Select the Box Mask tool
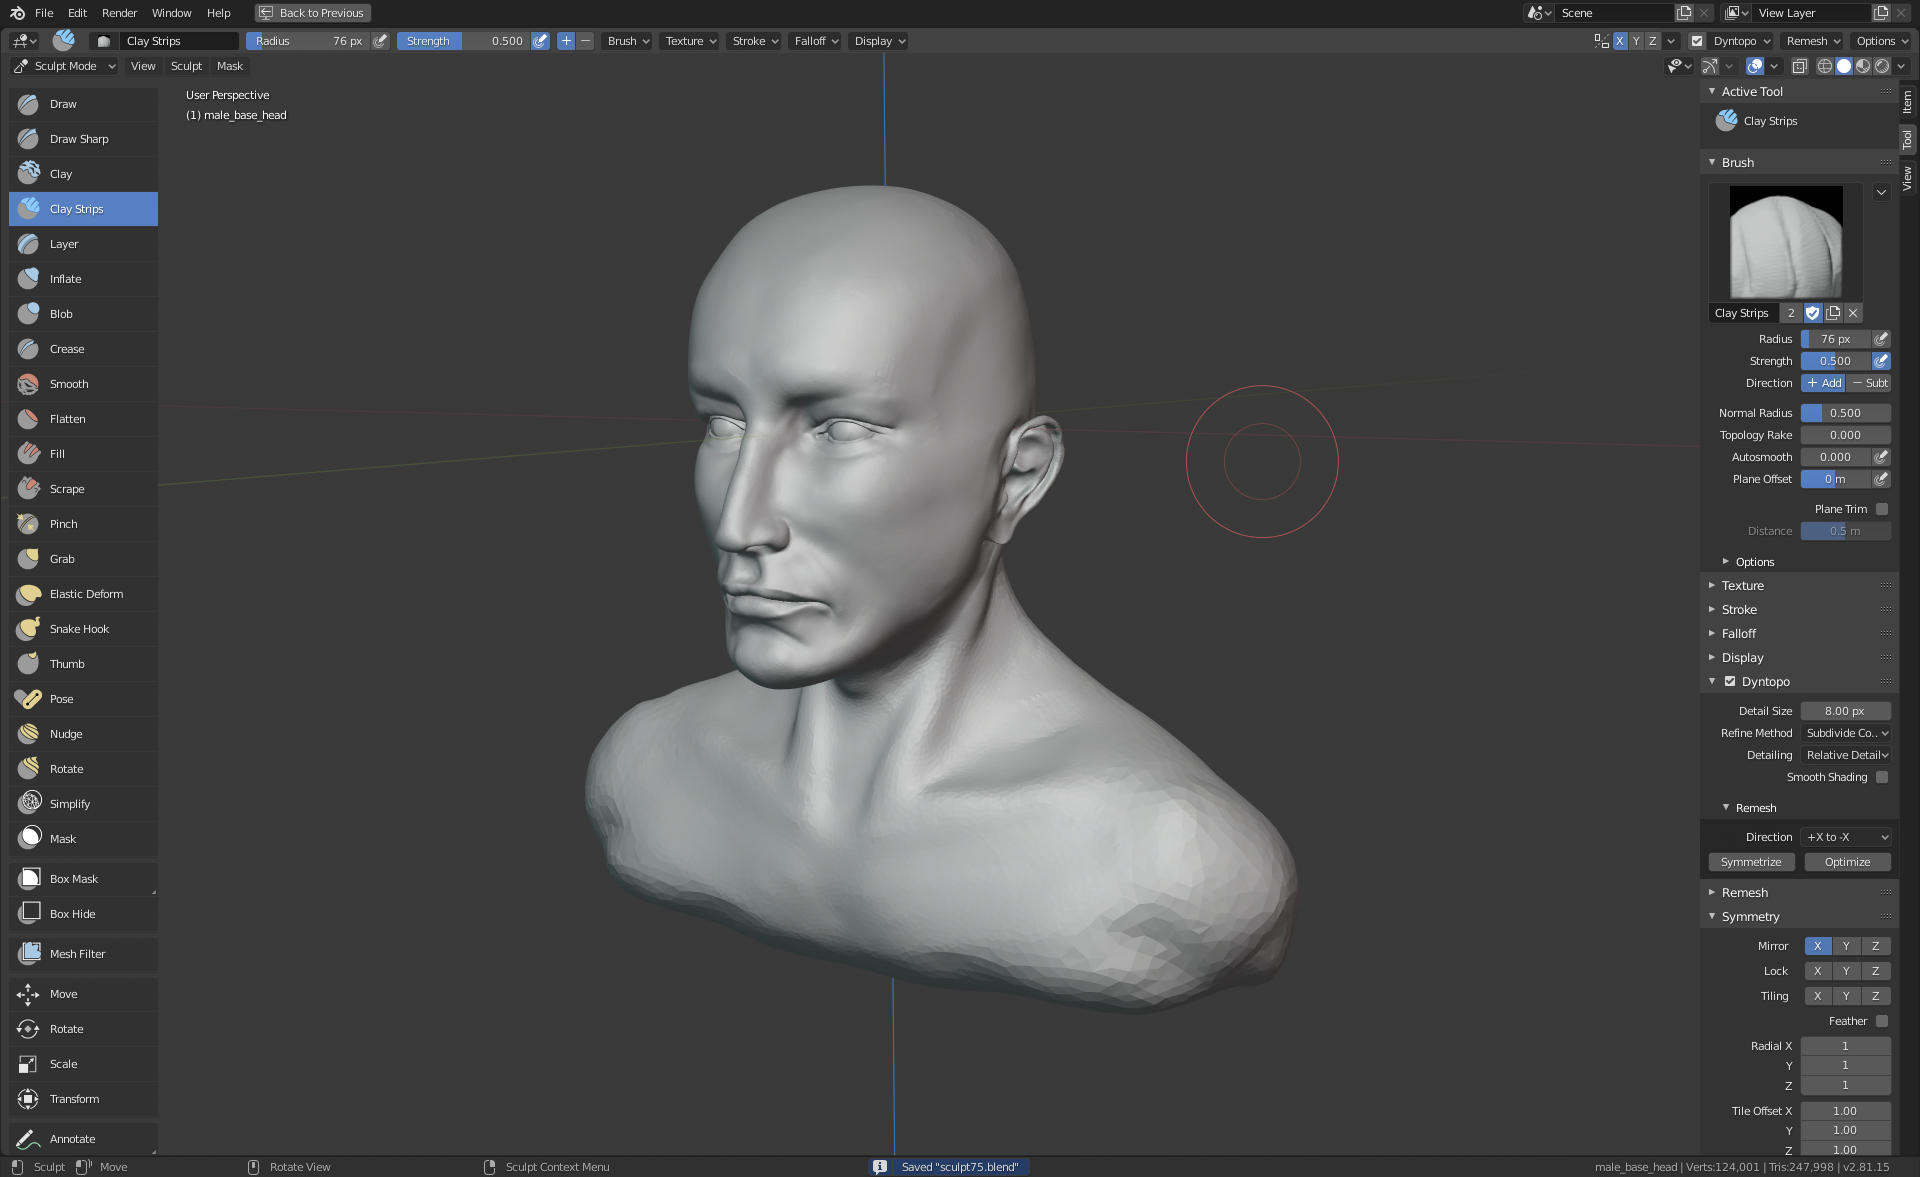Image resolution: width=1920 pixels, height=1177 pixels. tap(74, 879)
